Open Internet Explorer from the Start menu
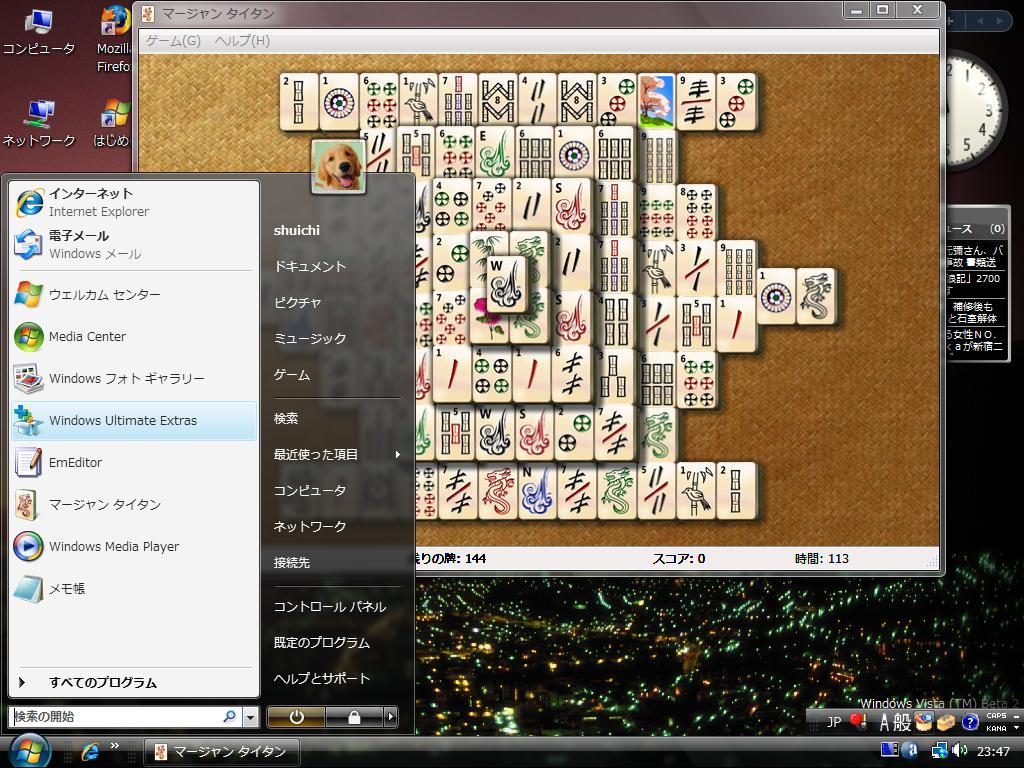Image resolution: width=1024 pixels, height=768 pixels. (134, 202)
